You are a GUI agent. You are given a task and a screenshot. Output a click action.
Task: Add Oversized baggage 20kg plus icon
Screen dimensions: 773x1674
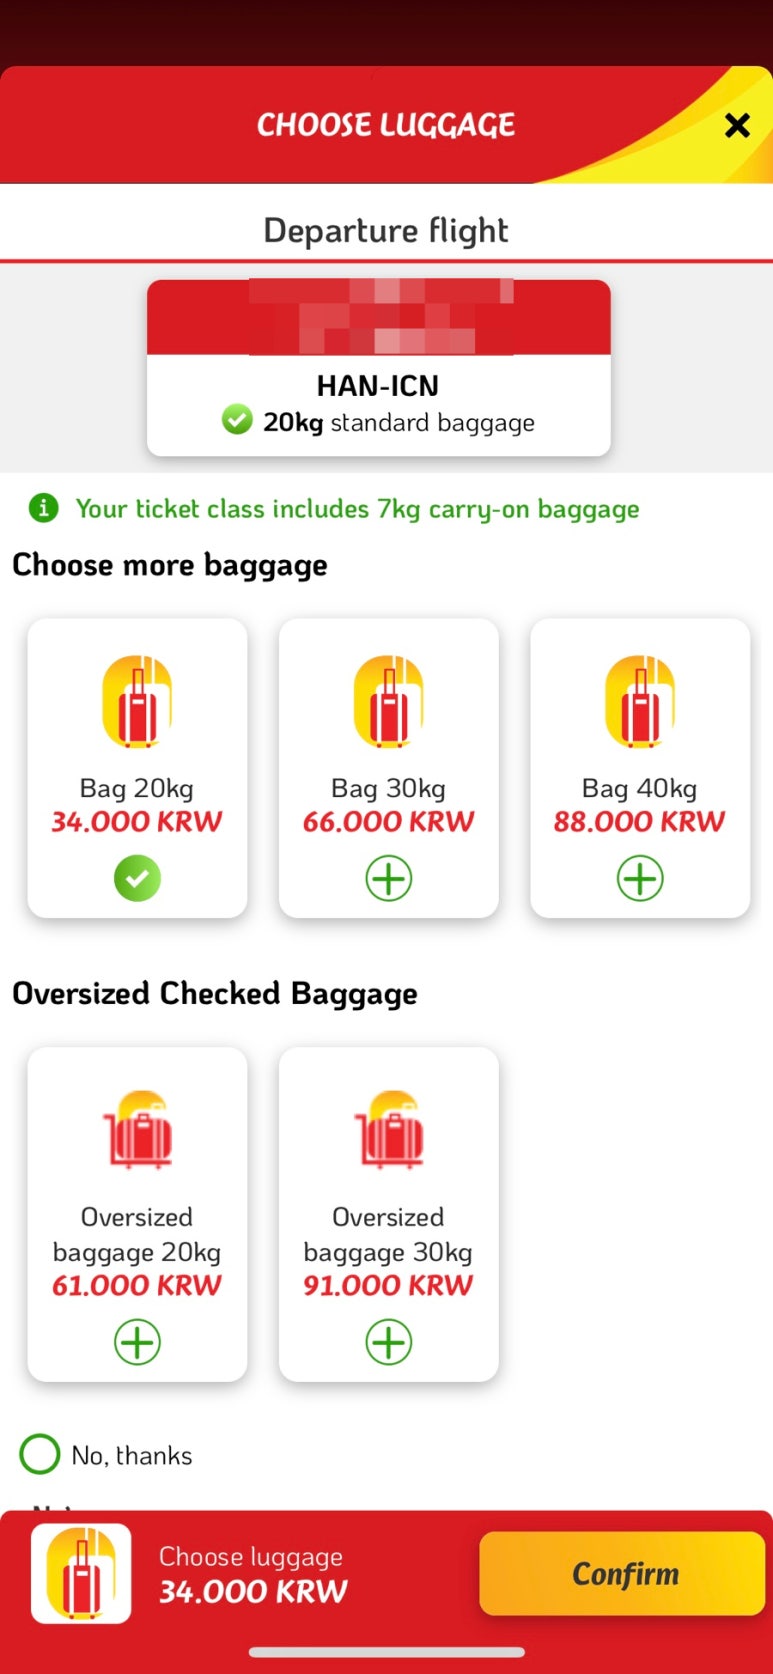(x=137, y=1342)
